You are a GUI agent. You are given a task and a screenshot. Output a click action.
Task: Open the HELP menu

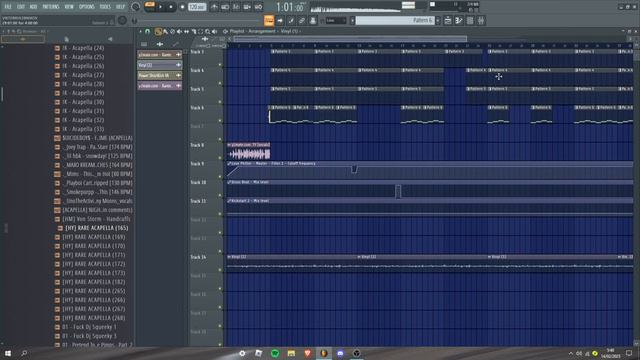120,7
